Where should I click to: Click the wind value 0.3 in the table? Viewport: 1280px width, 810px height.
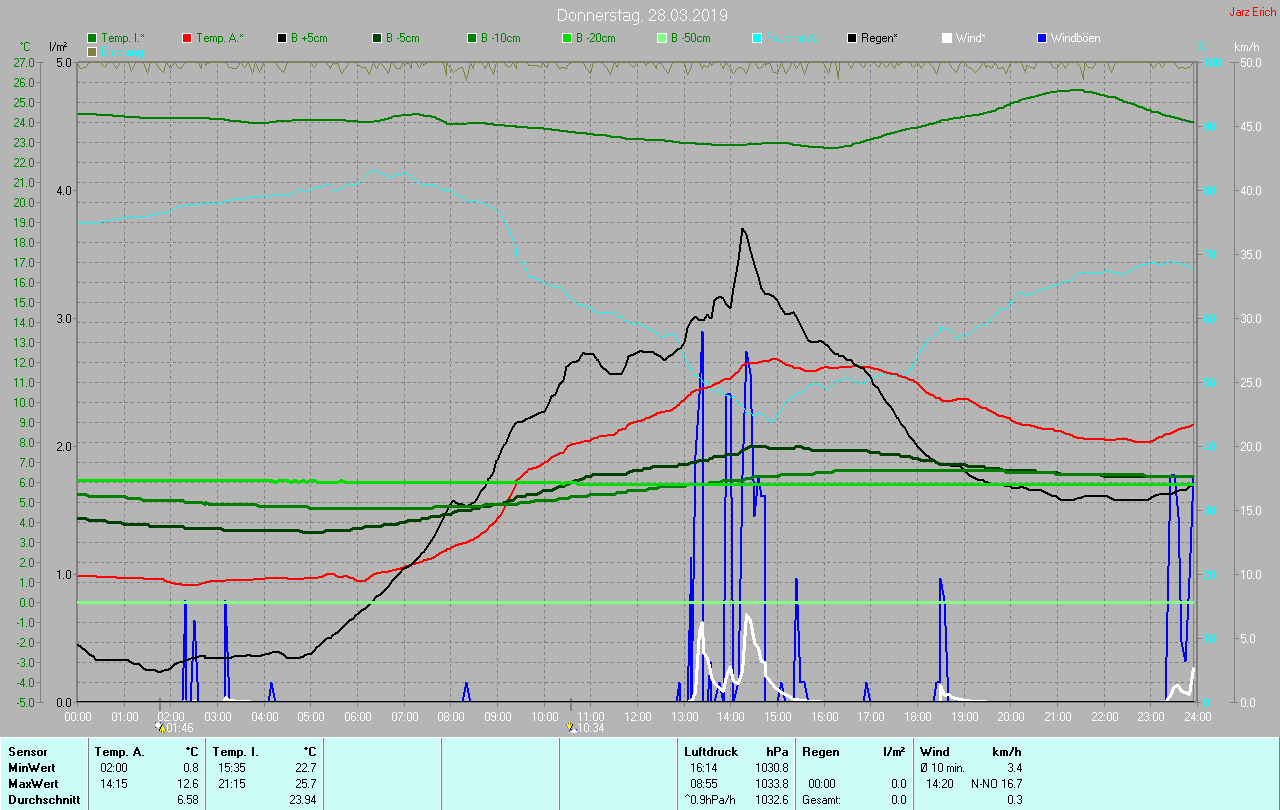1014,800
